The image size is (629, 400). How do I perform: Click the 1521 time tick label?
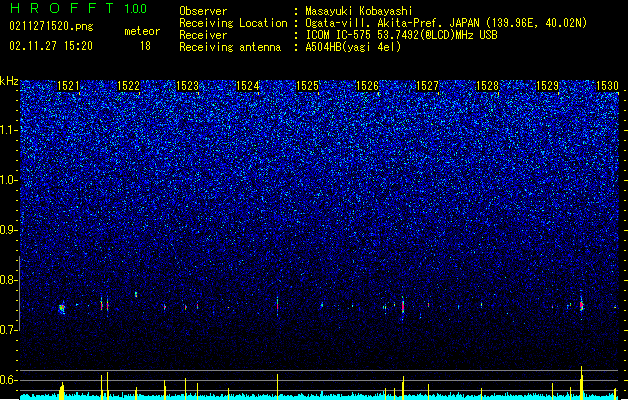tap(68, 86)
